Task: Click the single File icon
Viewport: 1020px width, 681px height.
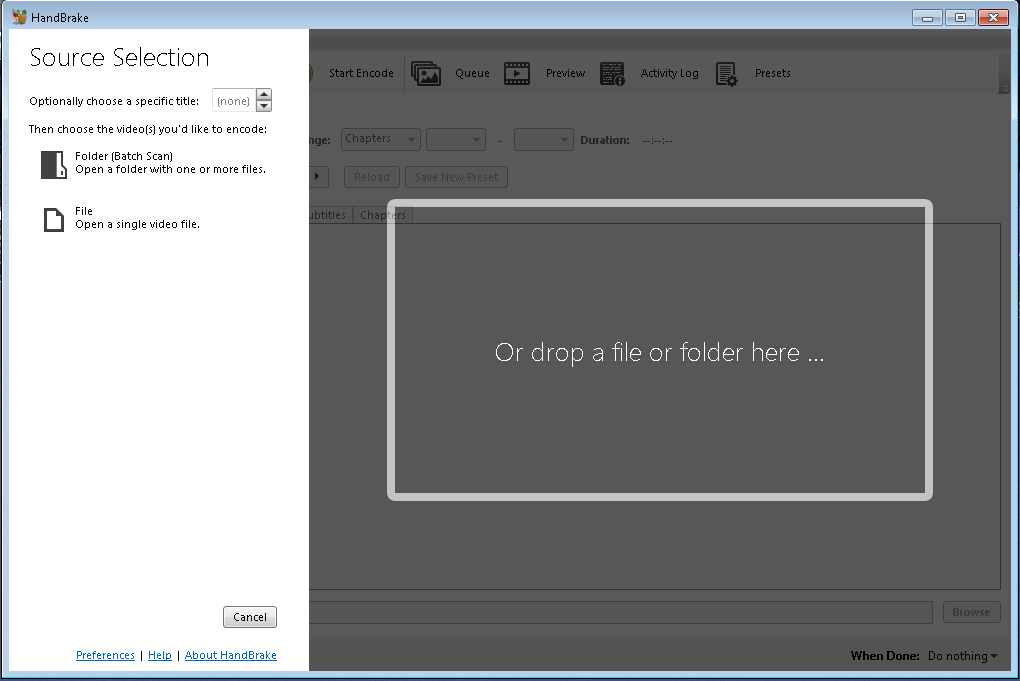Action: 53,219
